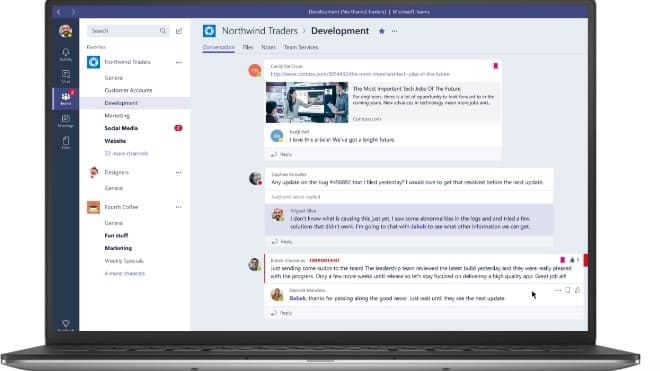Viewport: 660px width, 371px height.
Task: Open the Files icon in sidebar
Action: click(x=66, y=142)
